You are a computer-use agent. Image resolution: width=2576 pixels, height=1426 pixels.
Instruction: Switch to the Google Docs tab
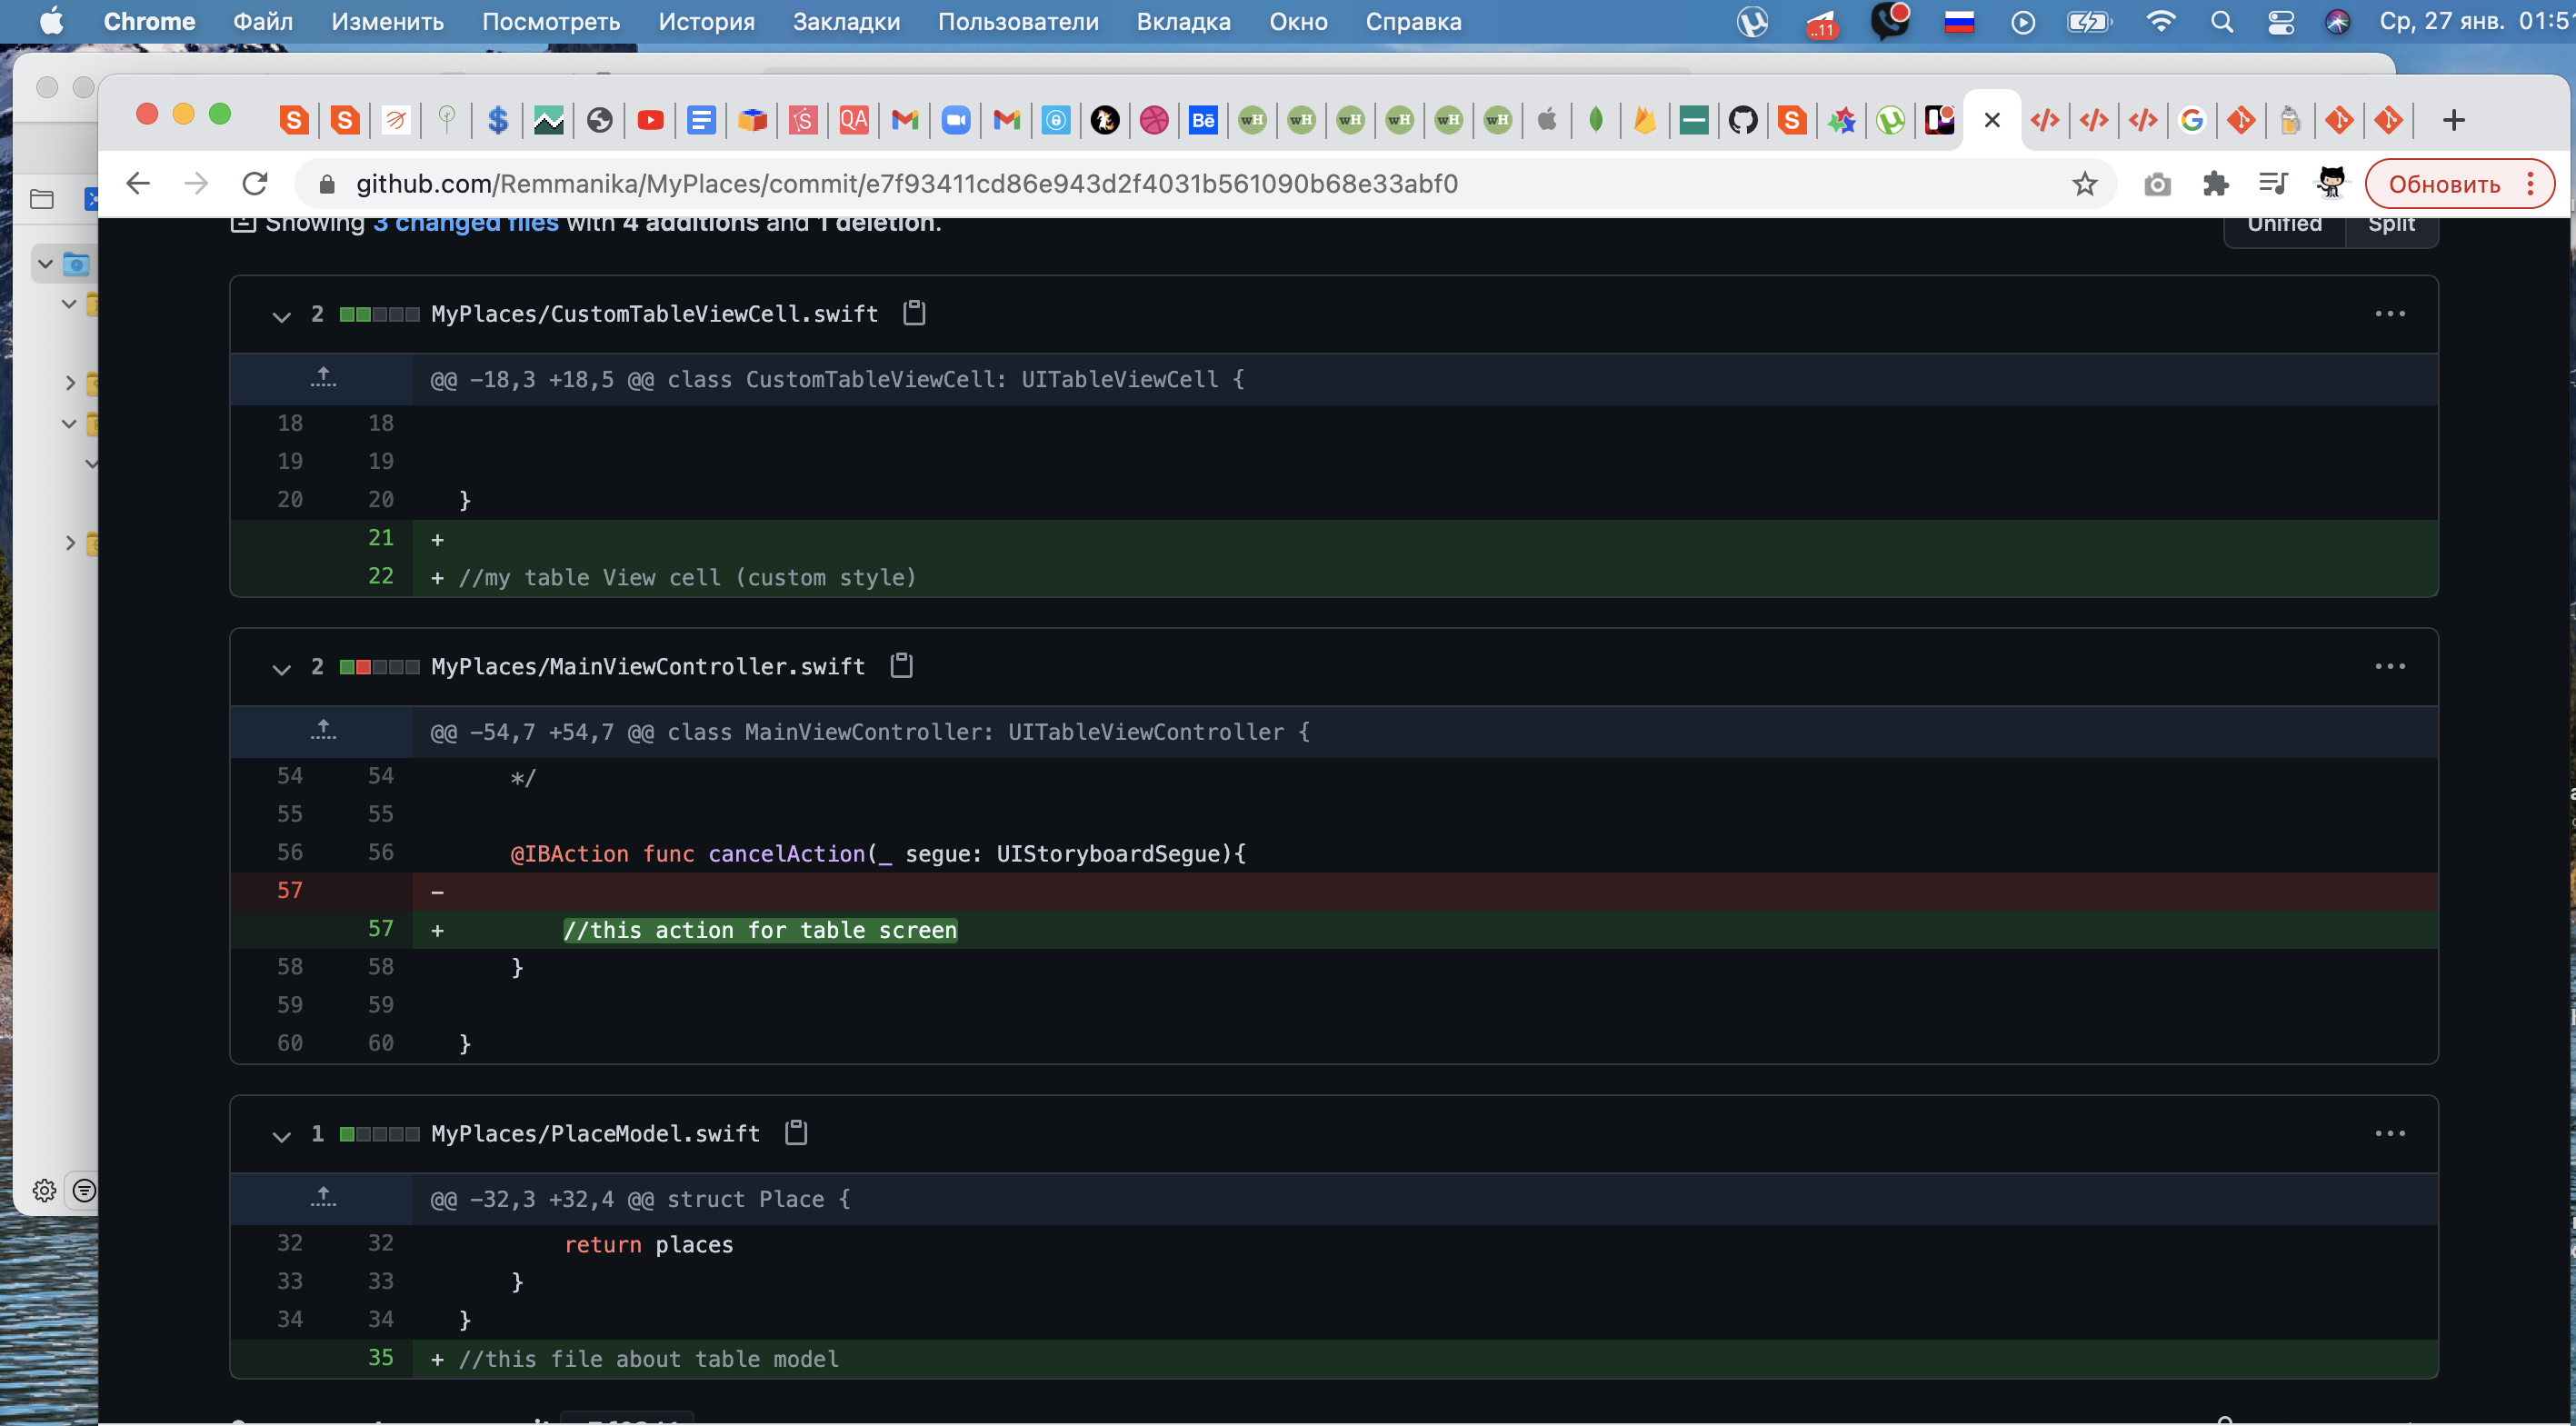pos(701,121)
